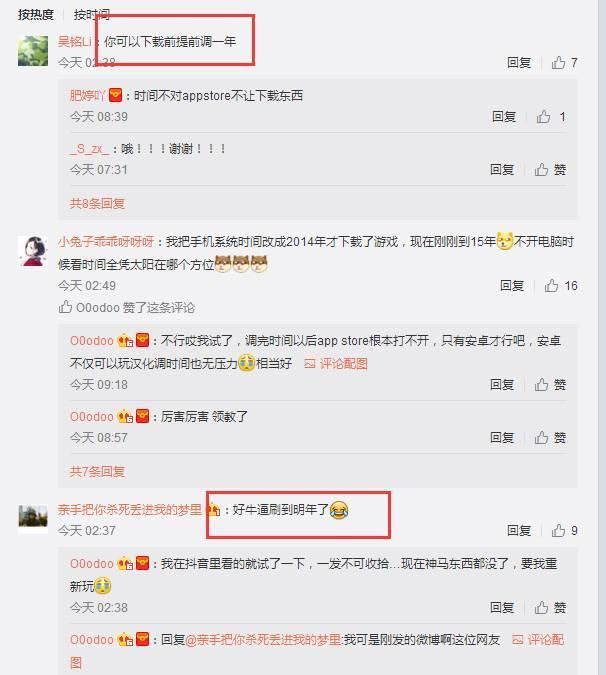Image resolution: width=606 pixels, height=675 pixels.
Task: Switch to 按时间 sorting tab
Action: [92, 15]
